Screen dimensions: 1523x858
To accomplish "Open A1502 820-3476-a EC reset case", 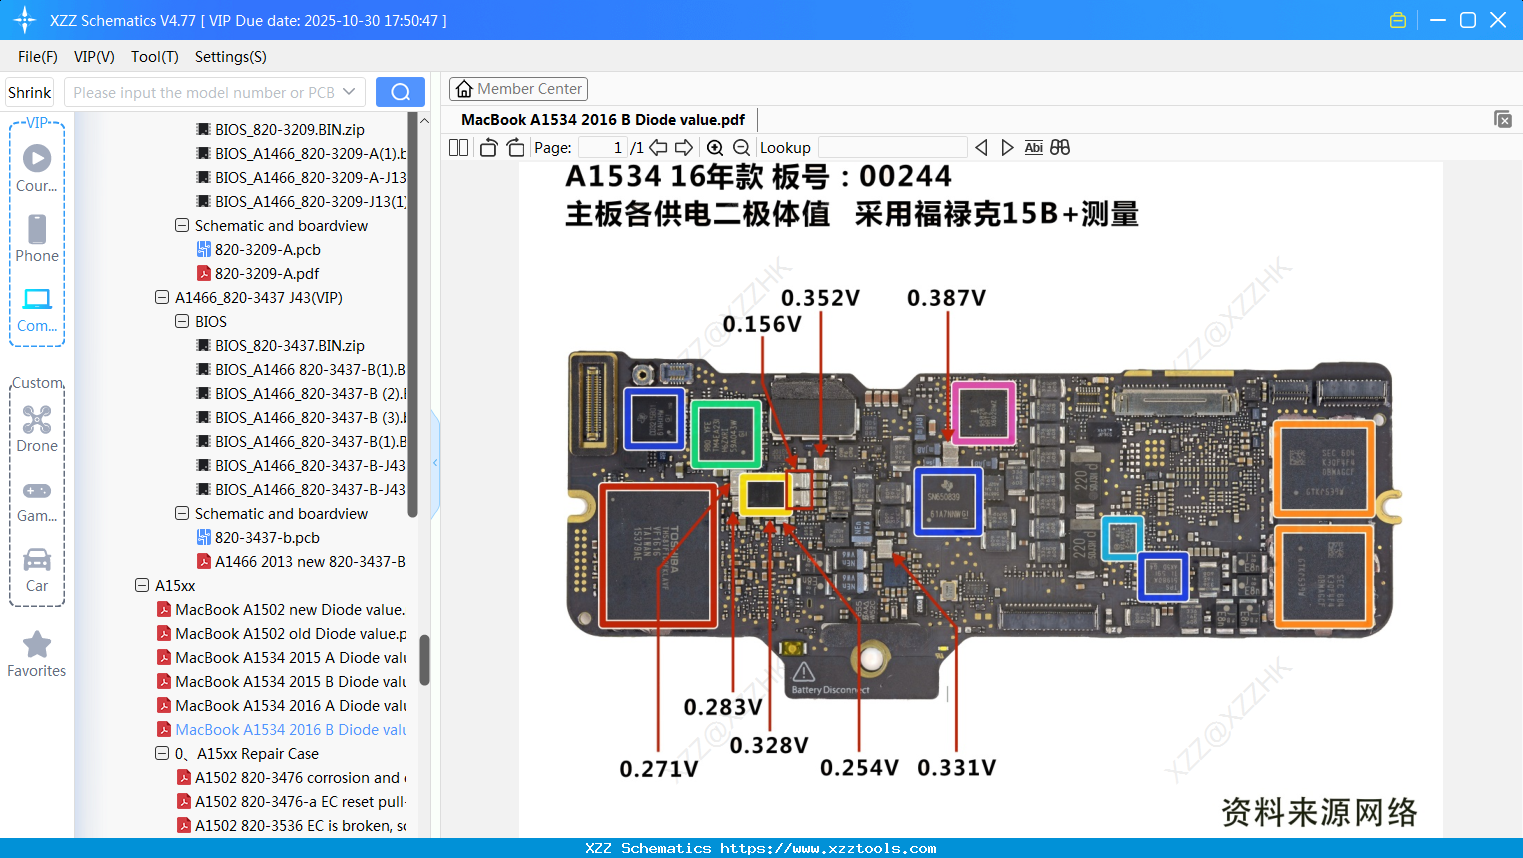I will click(x=291, y=801).
